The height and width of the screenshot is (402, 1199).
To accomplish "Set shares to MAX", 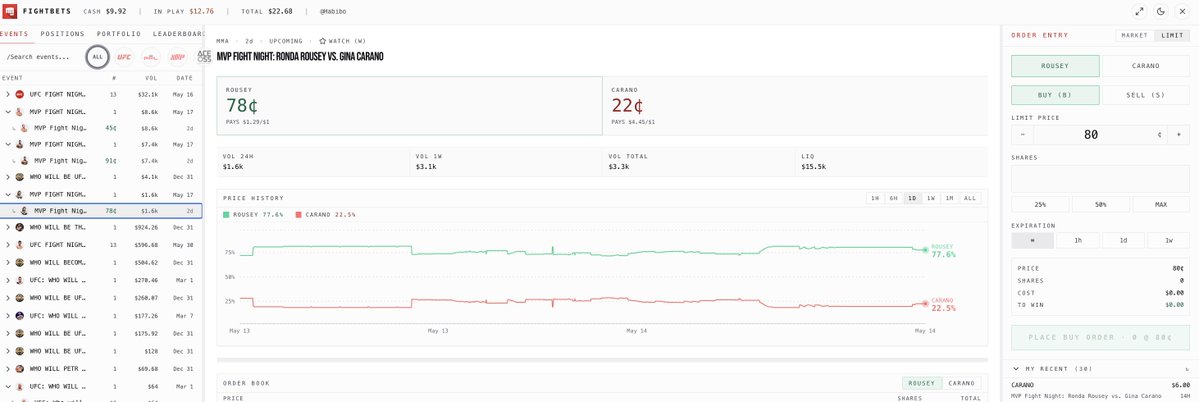I will click(1162, 205).
